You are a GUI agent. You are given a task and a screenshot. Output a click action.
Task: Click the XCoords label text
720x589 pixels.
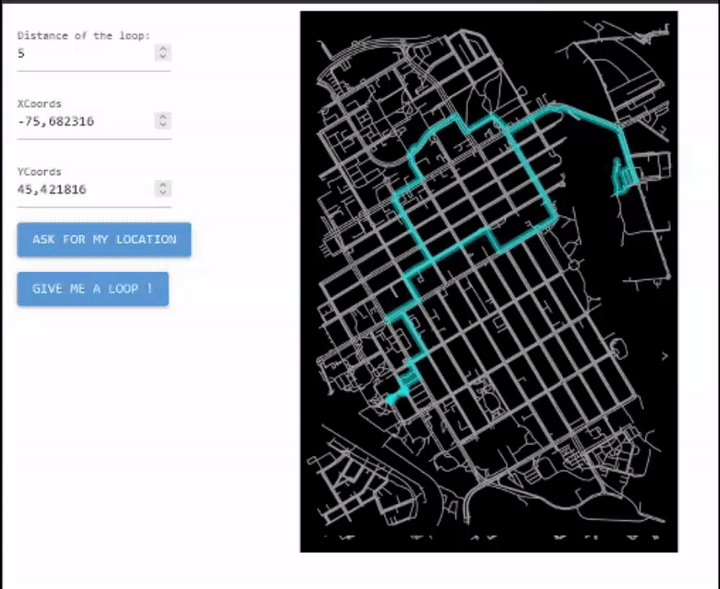(39, 103)
